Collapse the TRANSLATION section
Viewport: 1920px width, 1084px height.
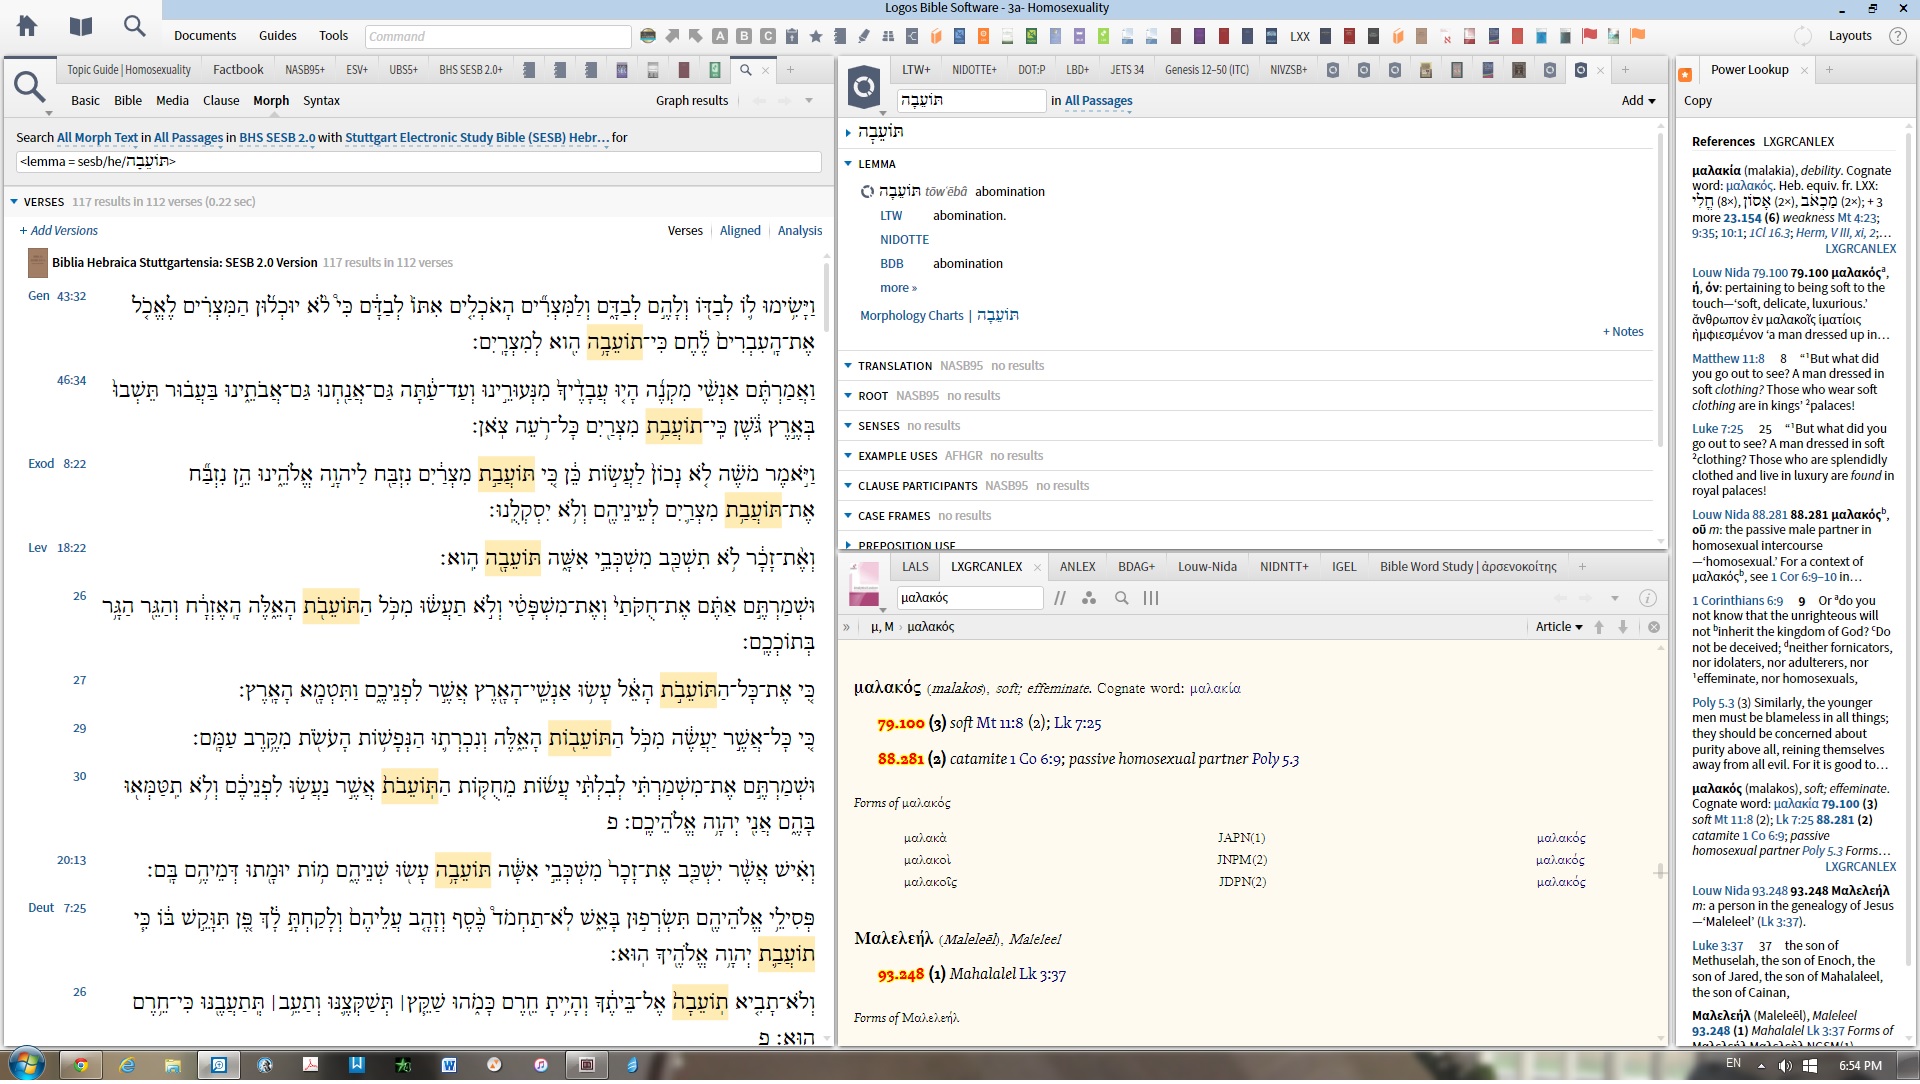coord(848,366)
